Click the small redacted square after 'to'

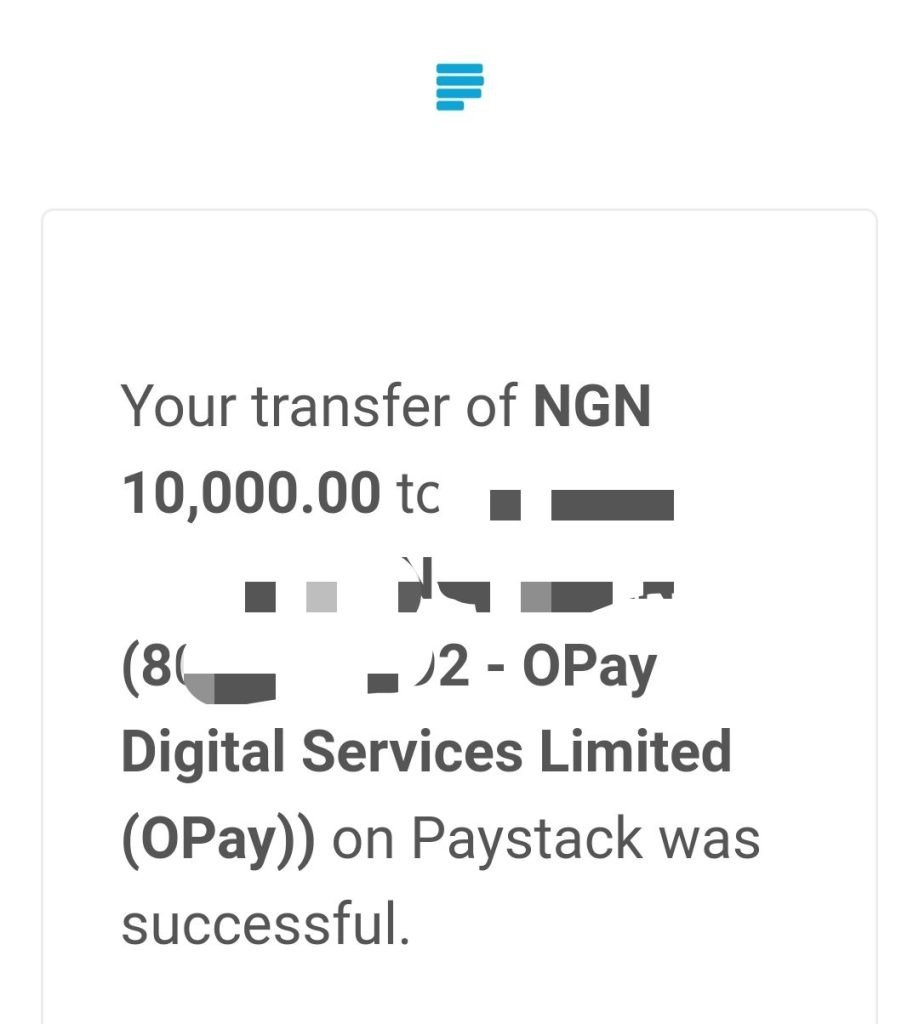click(505, 505)
